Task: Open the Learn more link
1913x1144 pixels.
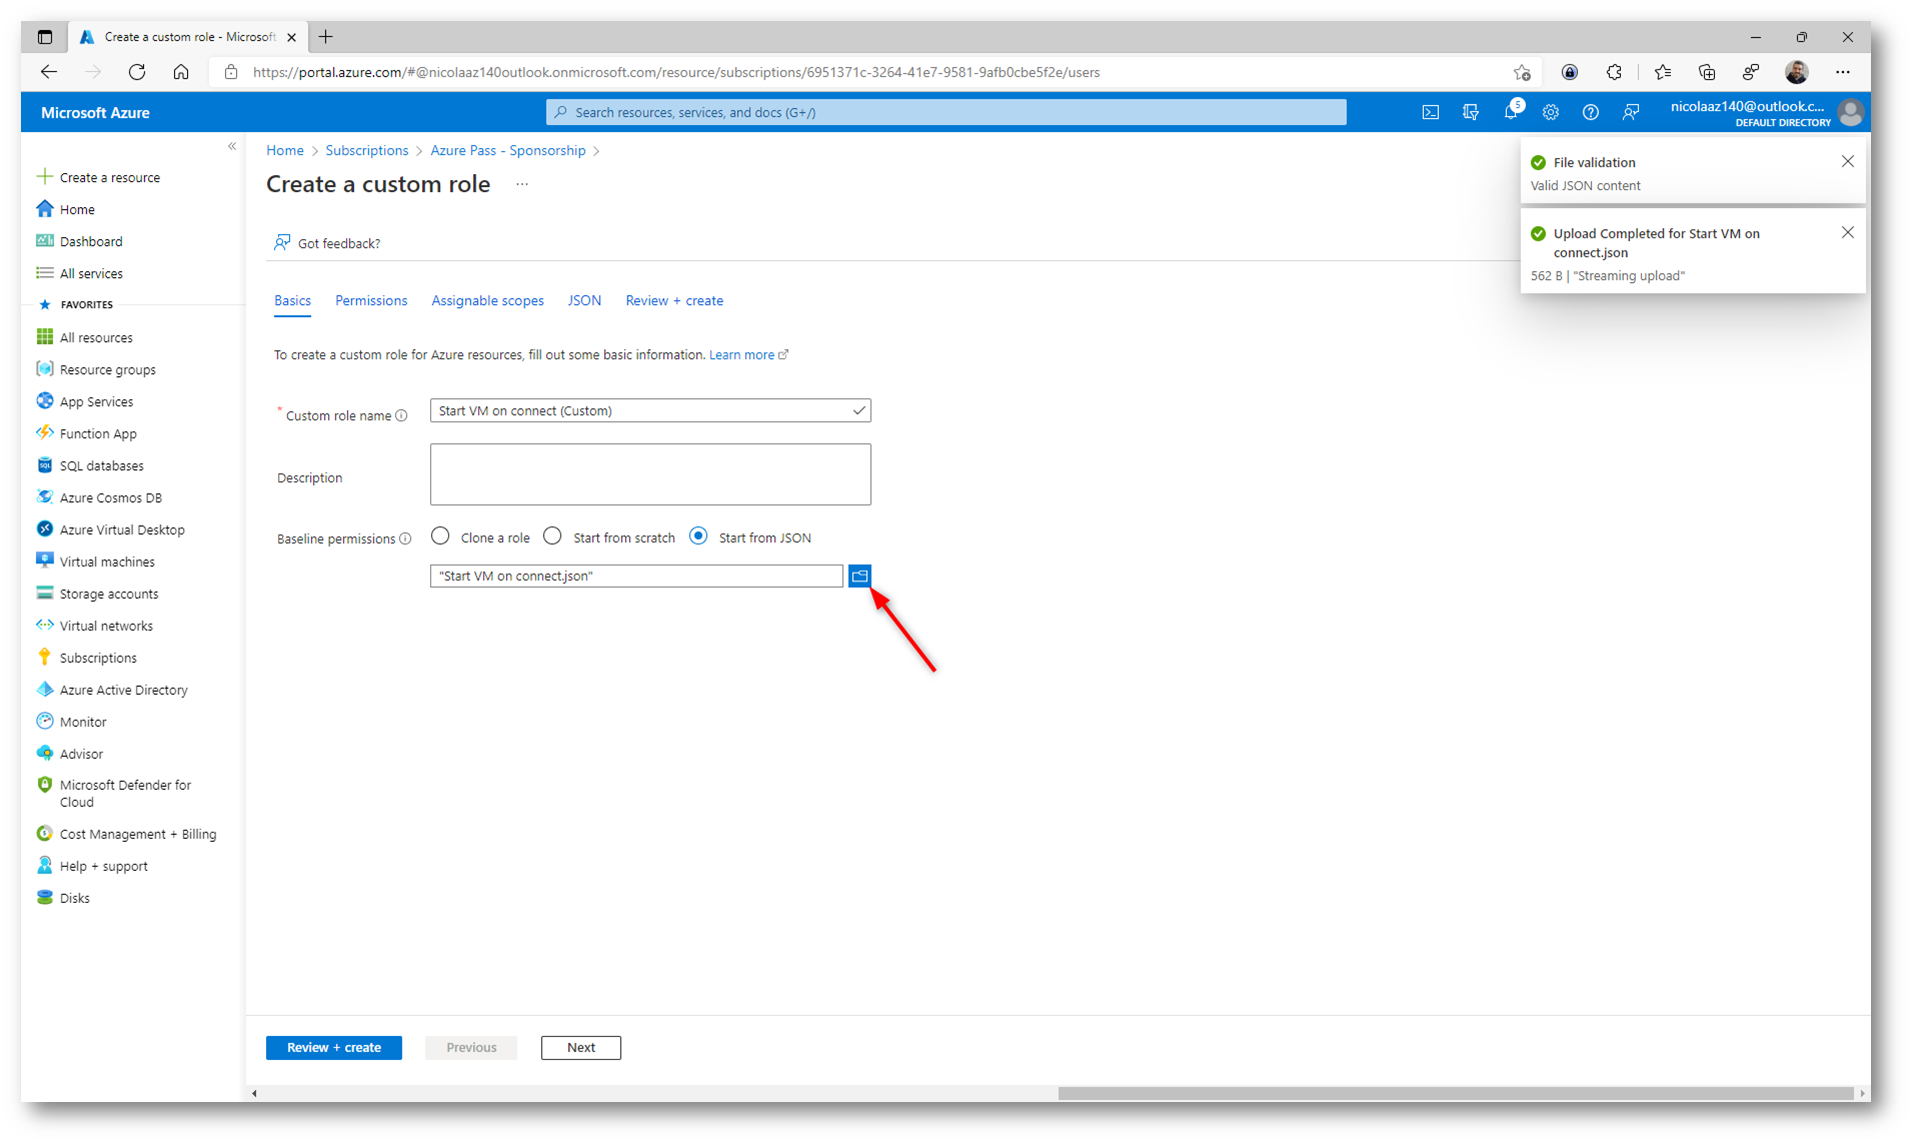Action: click(x=748, y=355)
